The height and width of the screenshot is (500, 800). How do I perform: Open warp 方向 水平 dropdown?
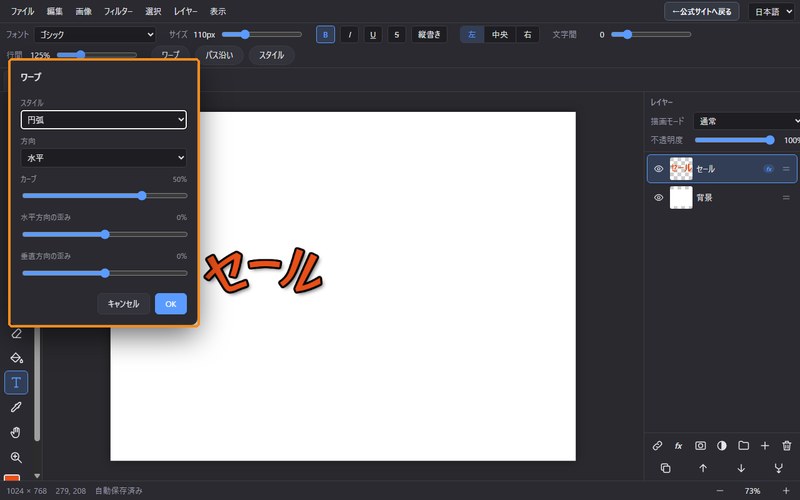tap(104, 158)
